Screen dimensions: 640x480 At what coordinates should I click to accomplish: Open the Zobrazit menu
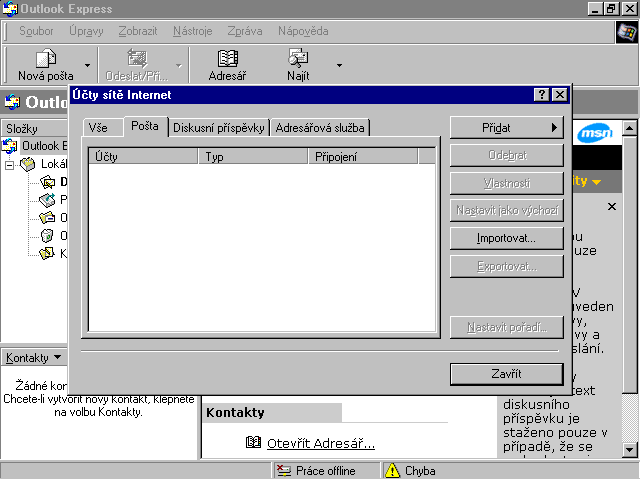pyautogui.click(x=138, y=31)
